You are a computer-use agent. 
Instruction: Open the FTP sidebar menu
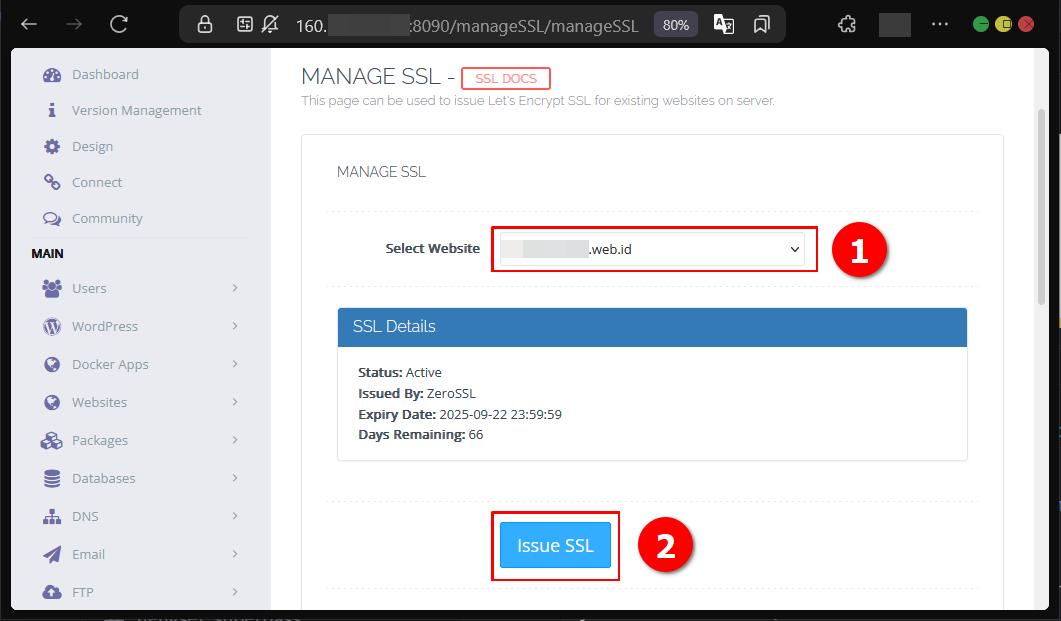(83, 593)
